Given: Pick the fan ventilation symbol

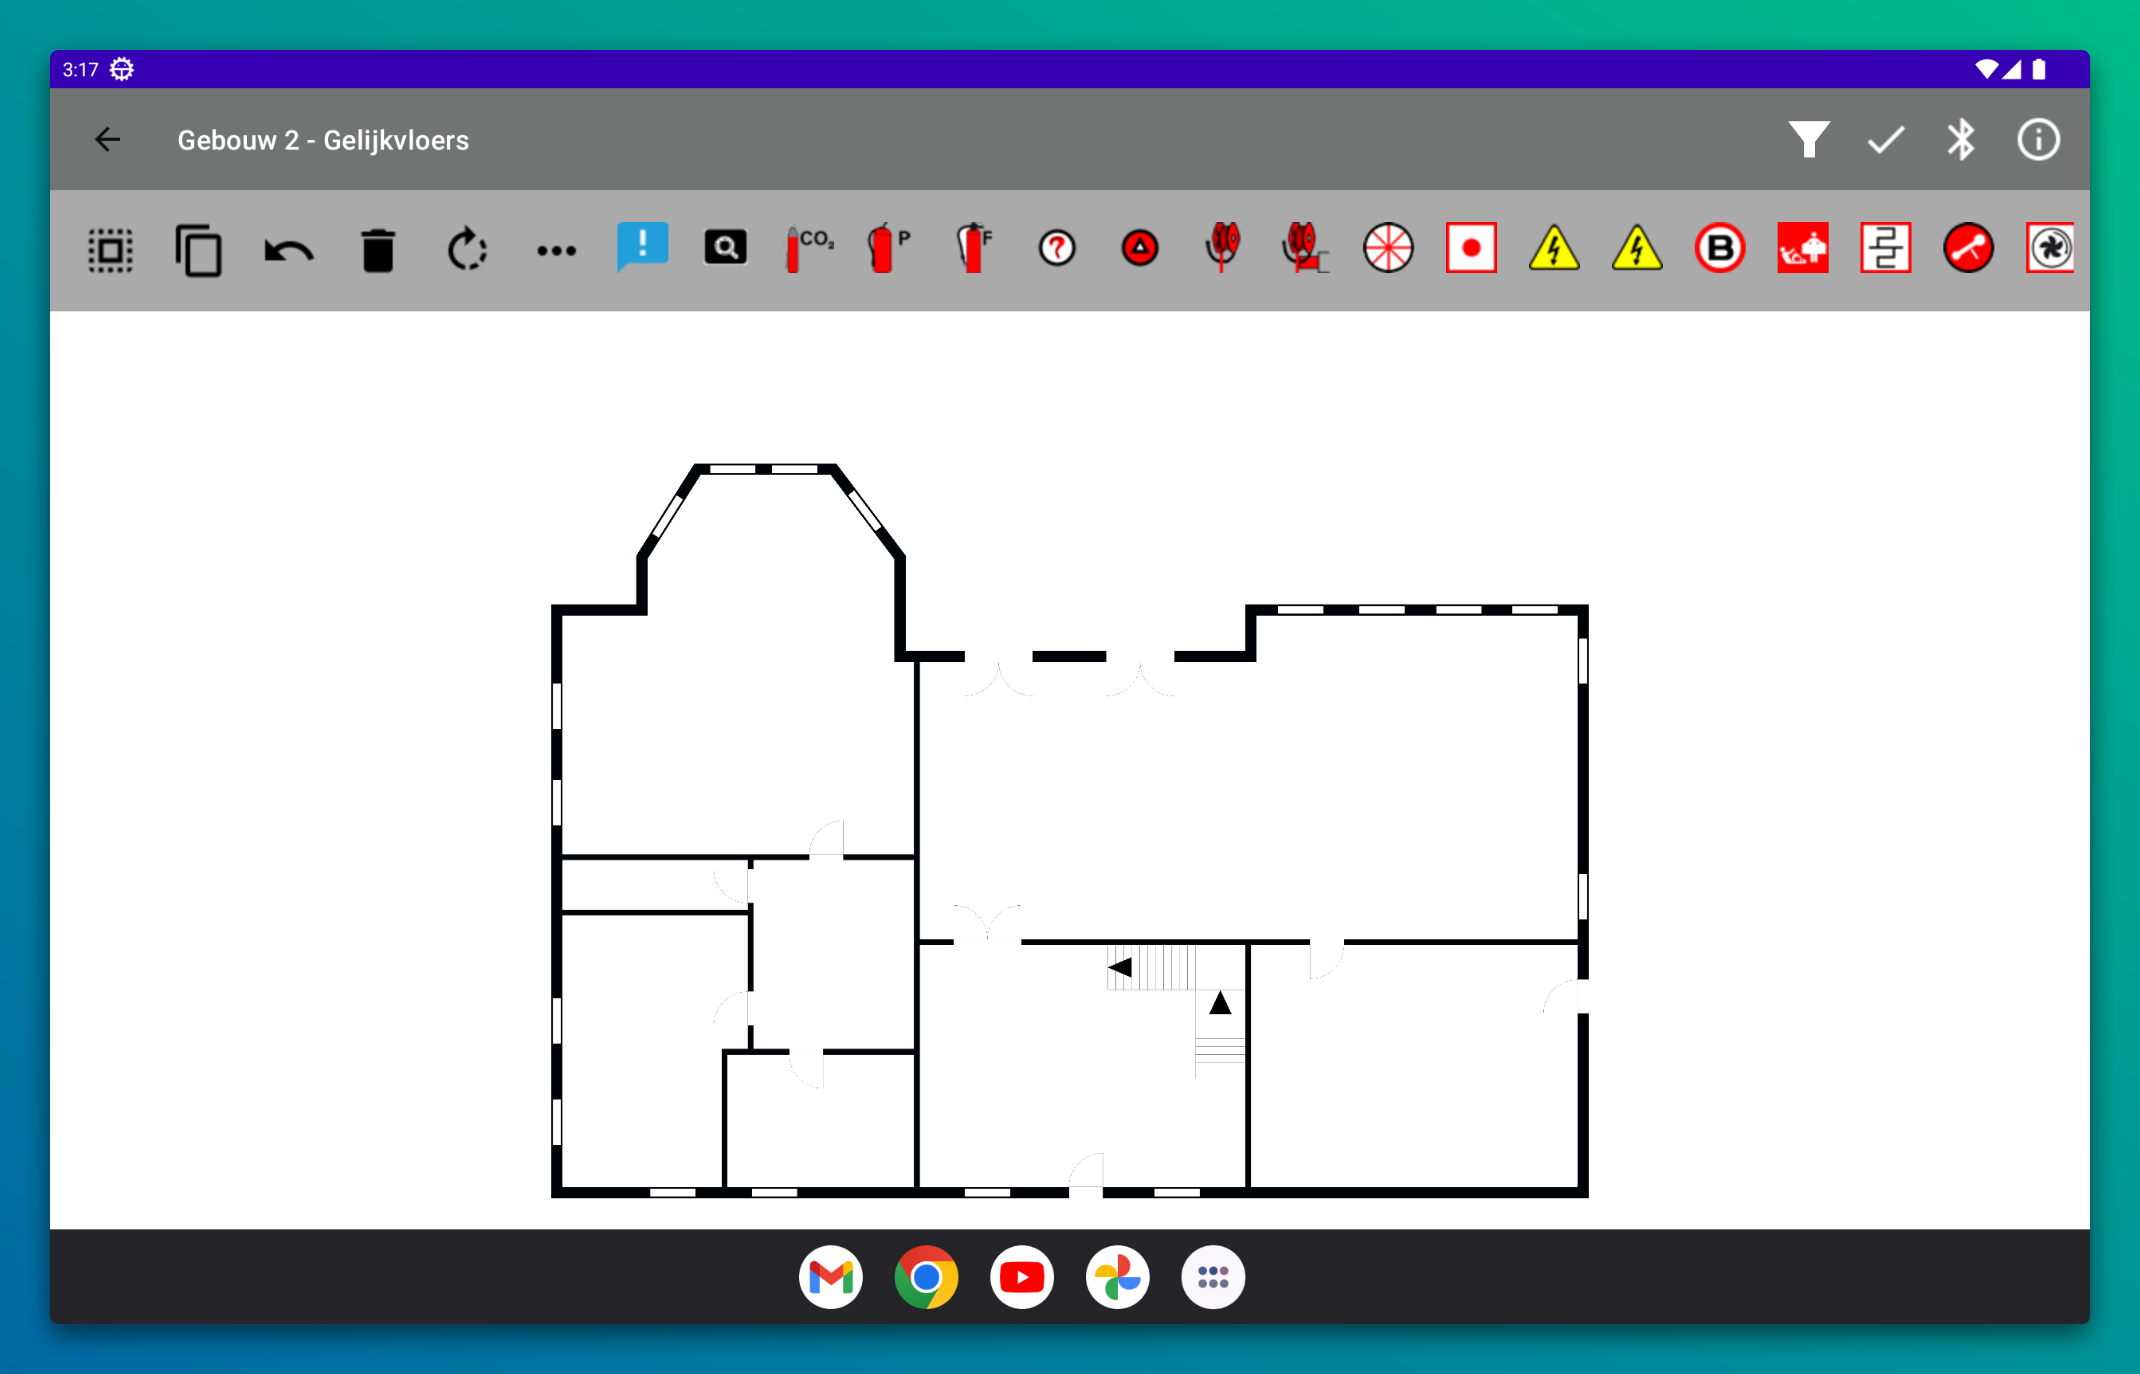Looking at the screenshot, I should click(x=2050, y=248).
